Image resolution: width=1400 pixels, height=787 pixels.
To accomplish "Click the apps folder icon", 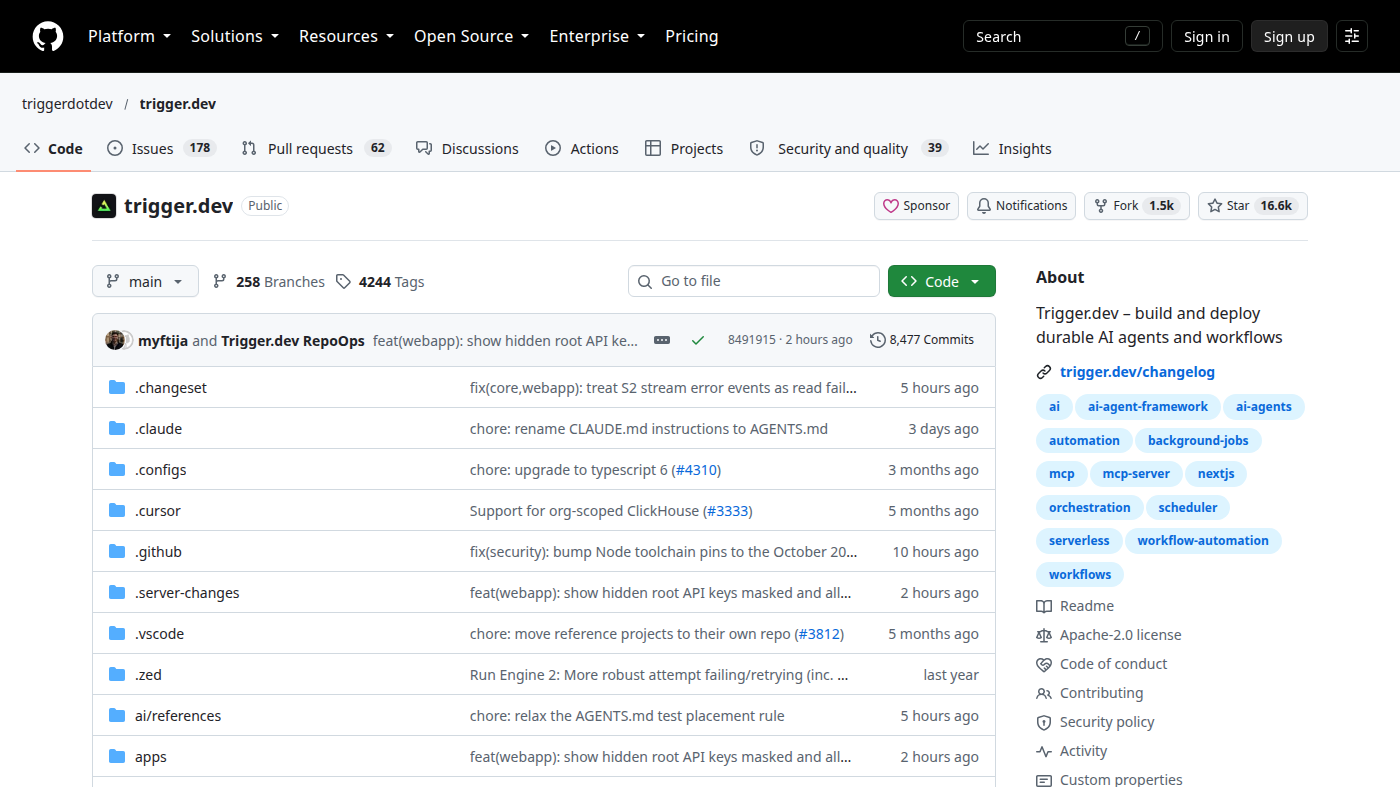I will pos(117,757).
